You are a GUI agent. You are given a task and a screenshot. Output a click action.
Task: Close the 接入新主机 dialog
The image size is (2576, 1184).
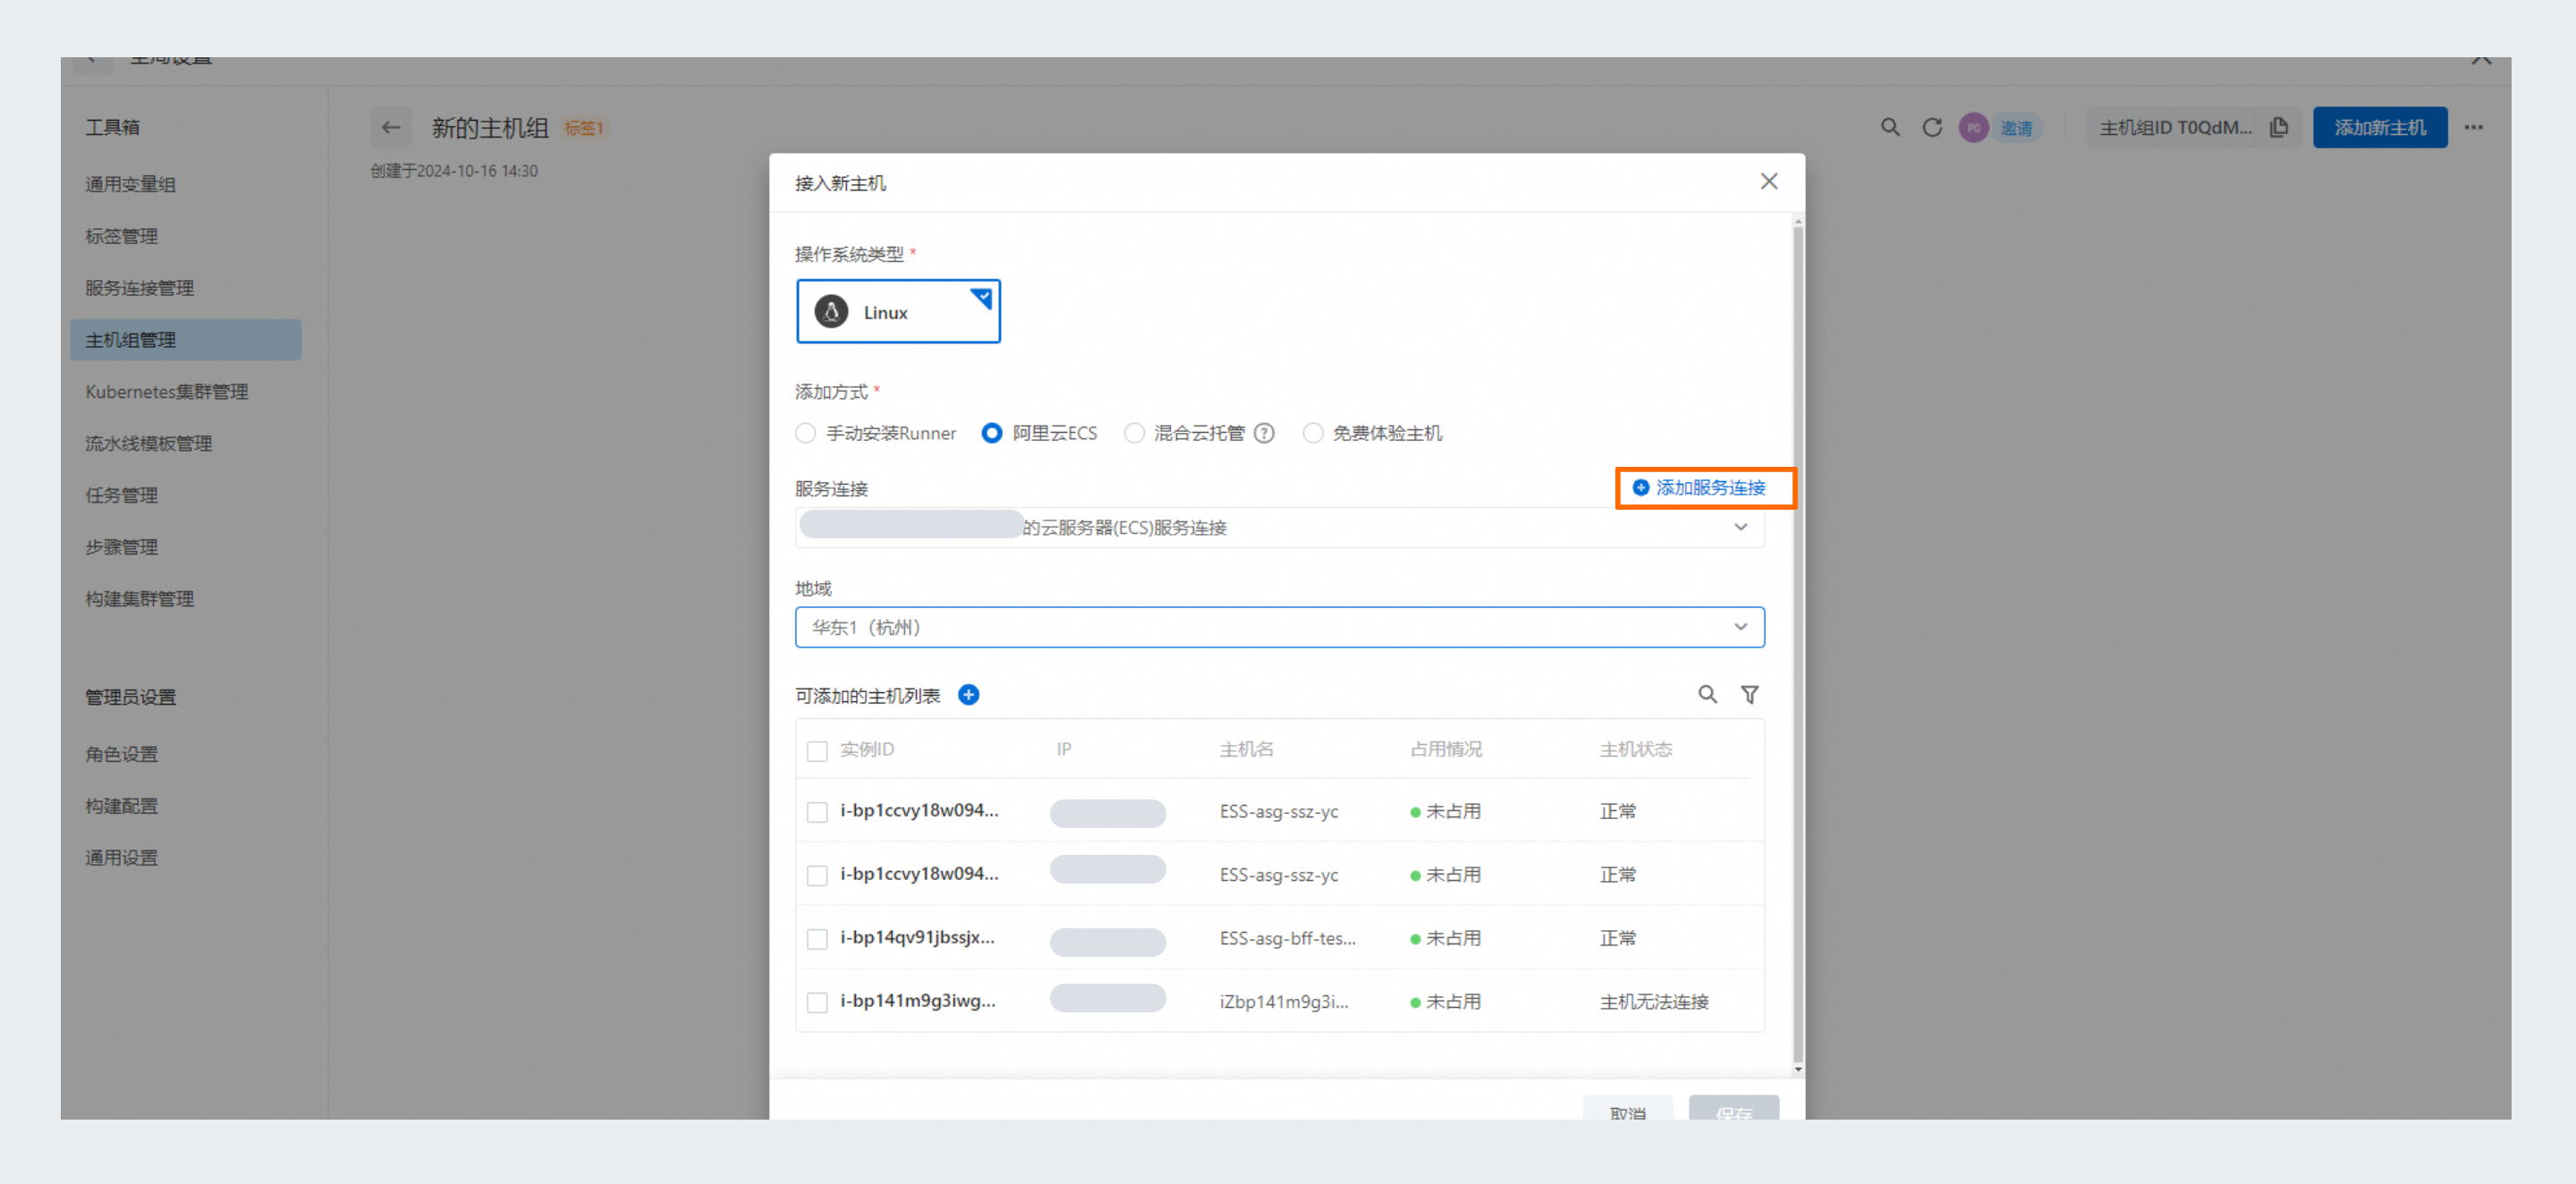tap(1769, 181)
